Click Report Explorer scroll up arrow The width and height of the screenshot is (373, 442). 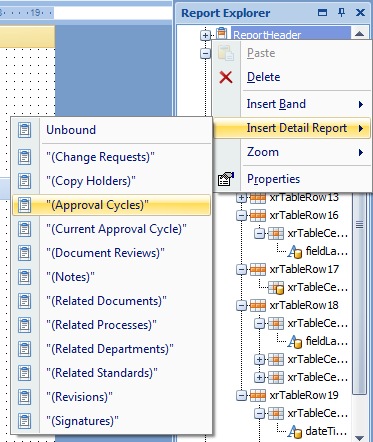tap(359, 34)
